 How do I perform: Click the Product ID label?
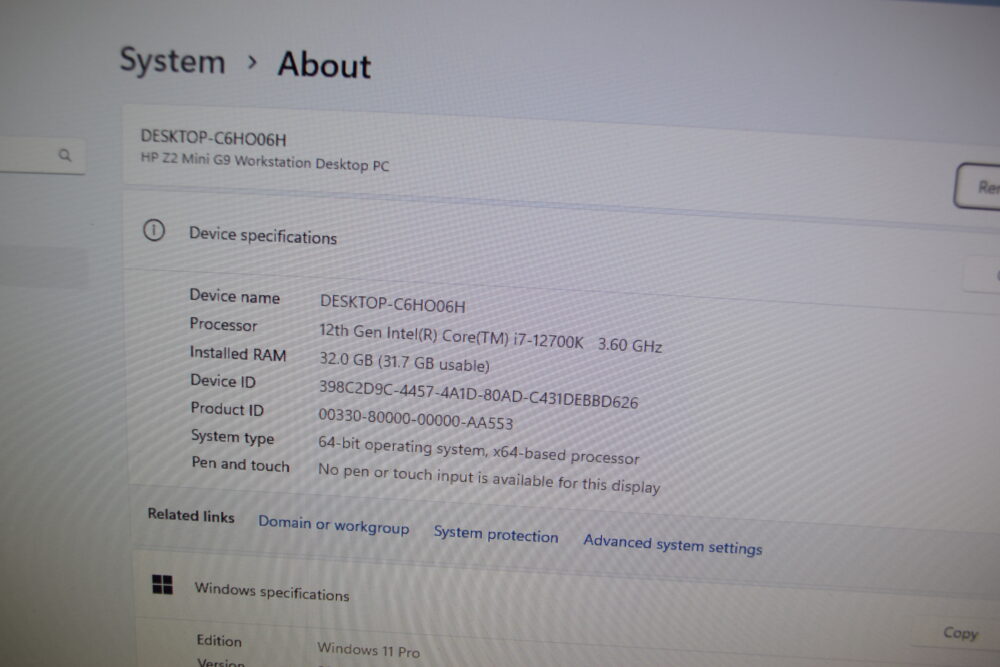[x=227, y=409]
